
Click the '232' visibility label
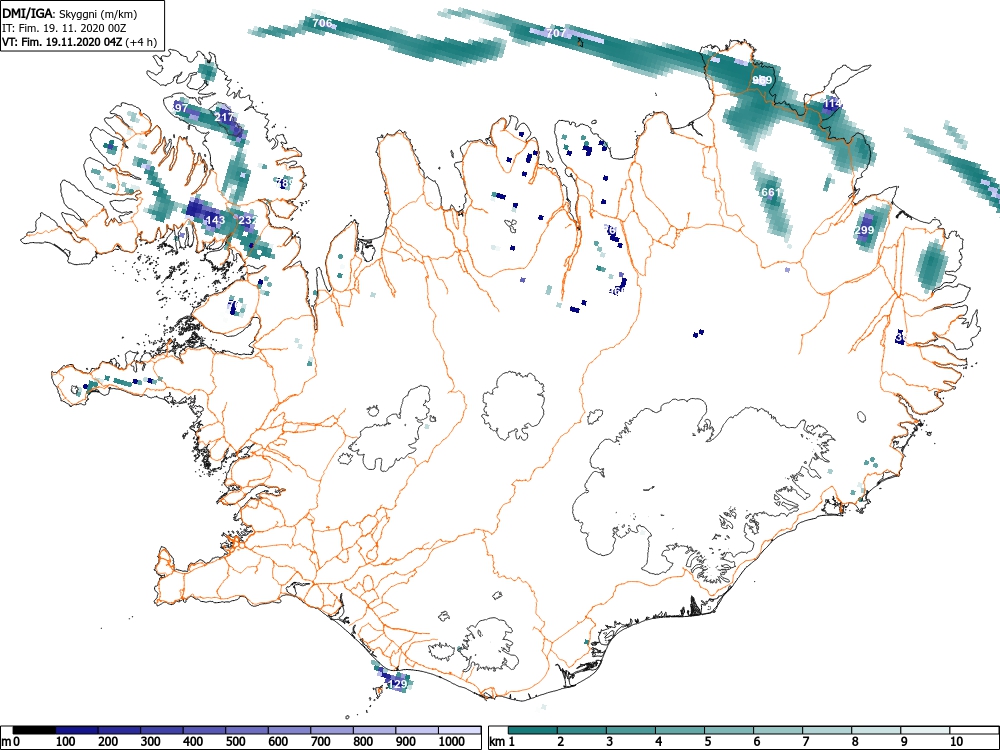[x=247, y=221]
